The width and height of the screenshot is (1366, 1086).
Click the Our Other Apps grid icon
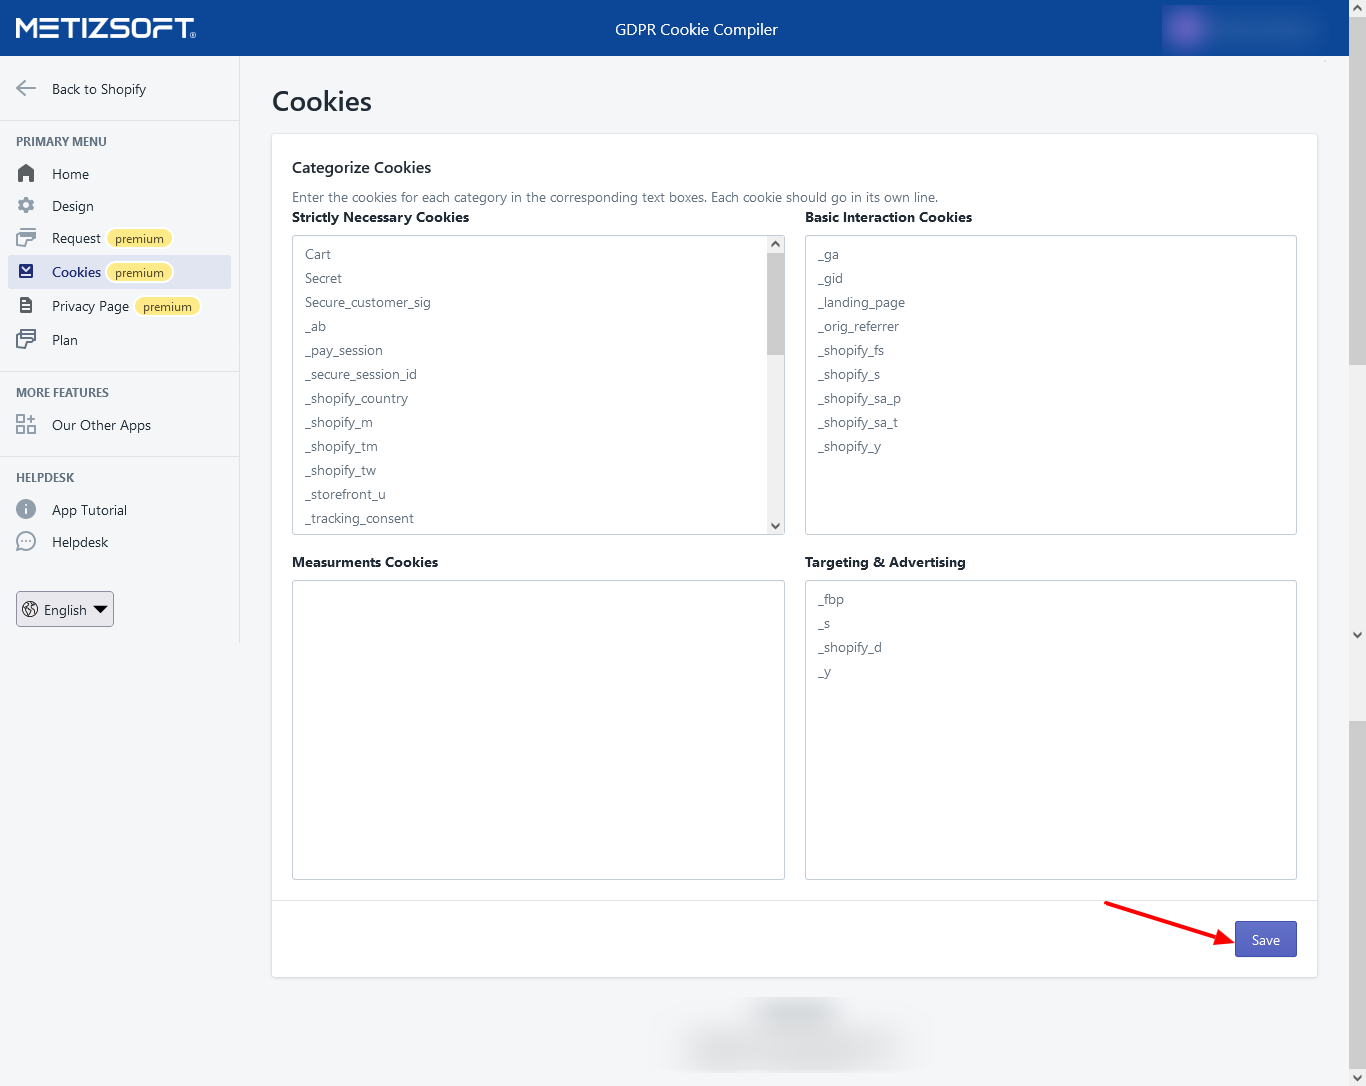[x=26, y=425]
